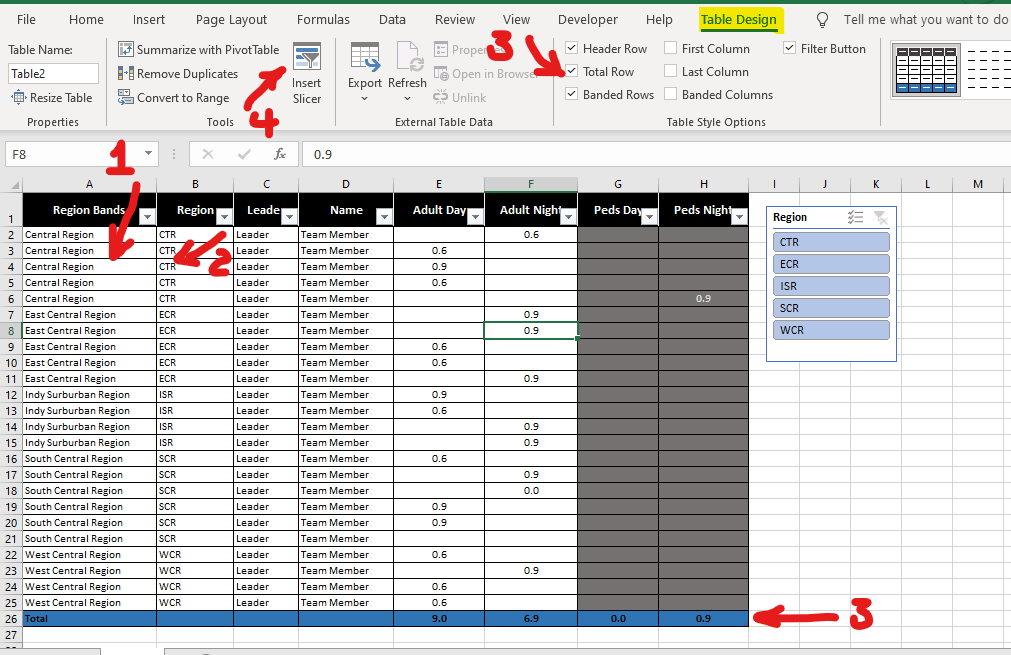The width and height of the screenshot is (1011, 655).
Task: Click the Open in Browser icon
Action: 441,73
